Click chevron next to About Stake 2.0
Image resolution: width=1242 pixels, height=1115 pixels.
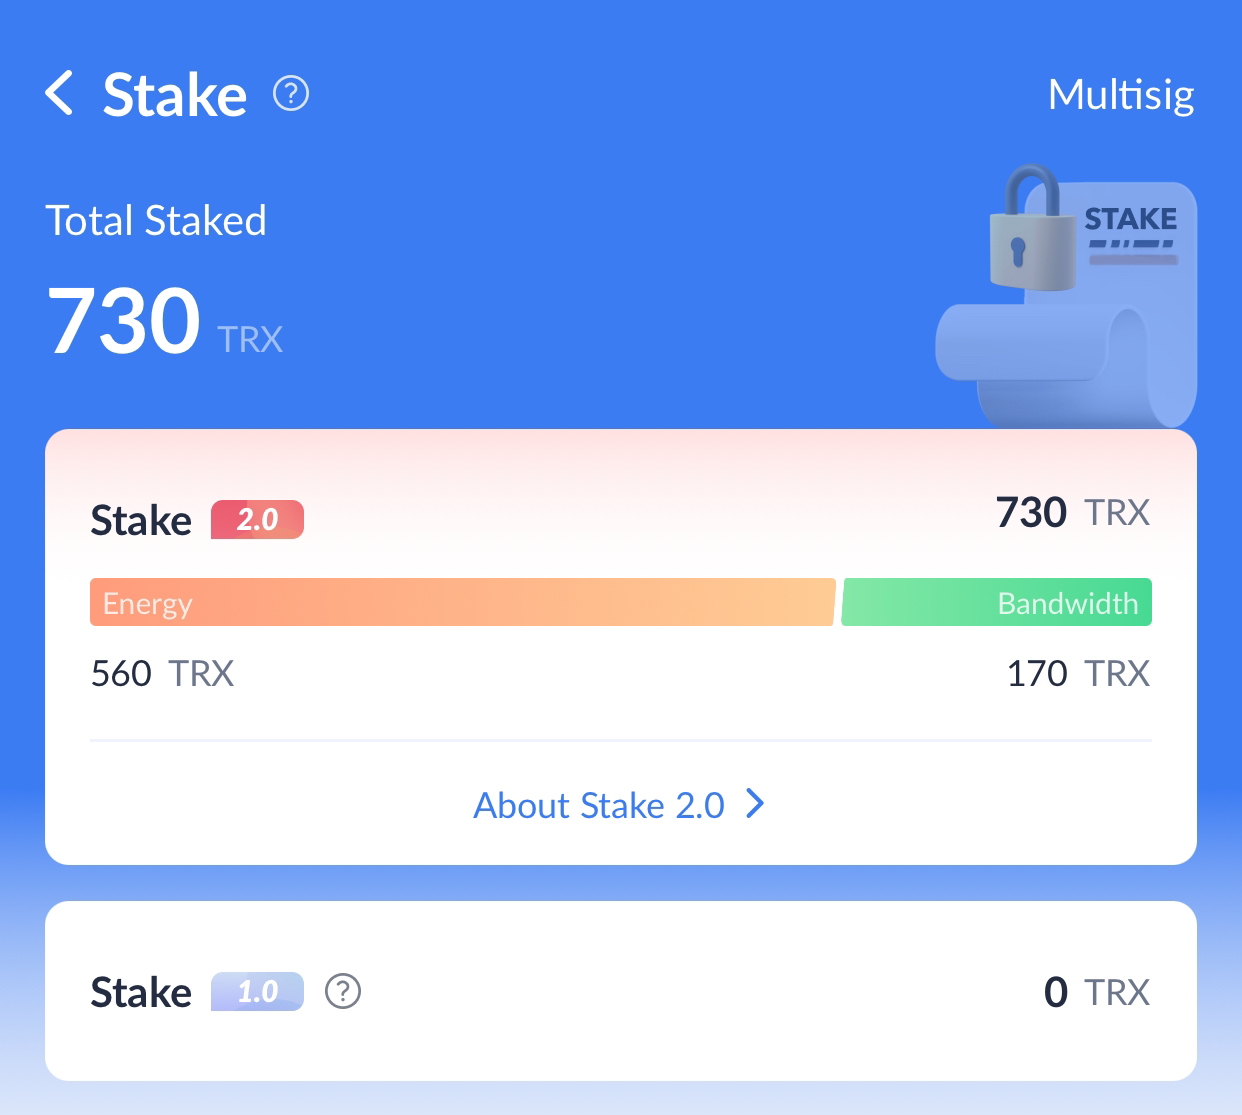point(756,804)
